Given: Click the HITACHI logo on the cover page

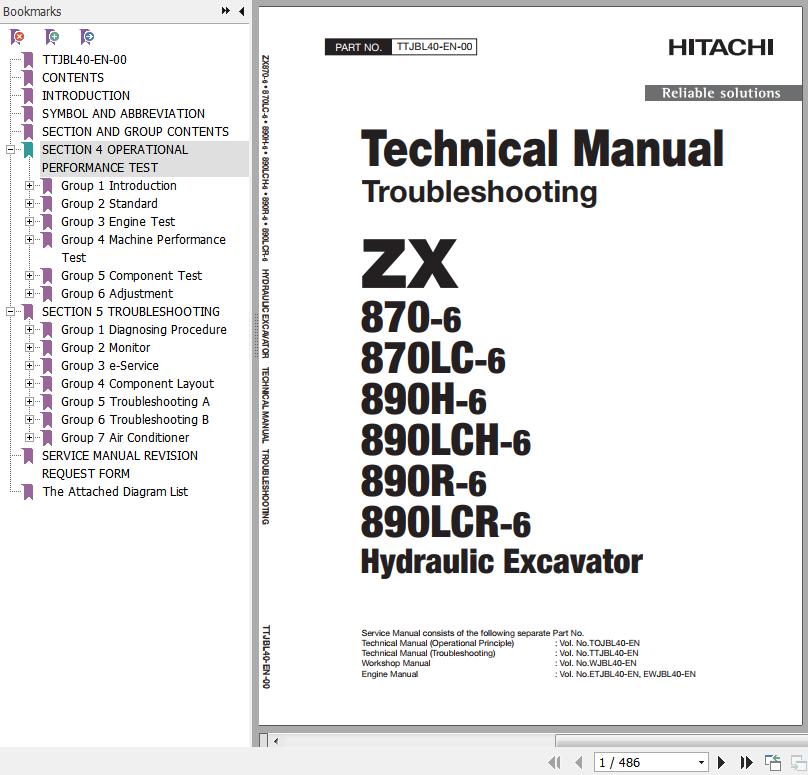Looking at the screenshot, I should pyautogui.click(x=721, y=47).
